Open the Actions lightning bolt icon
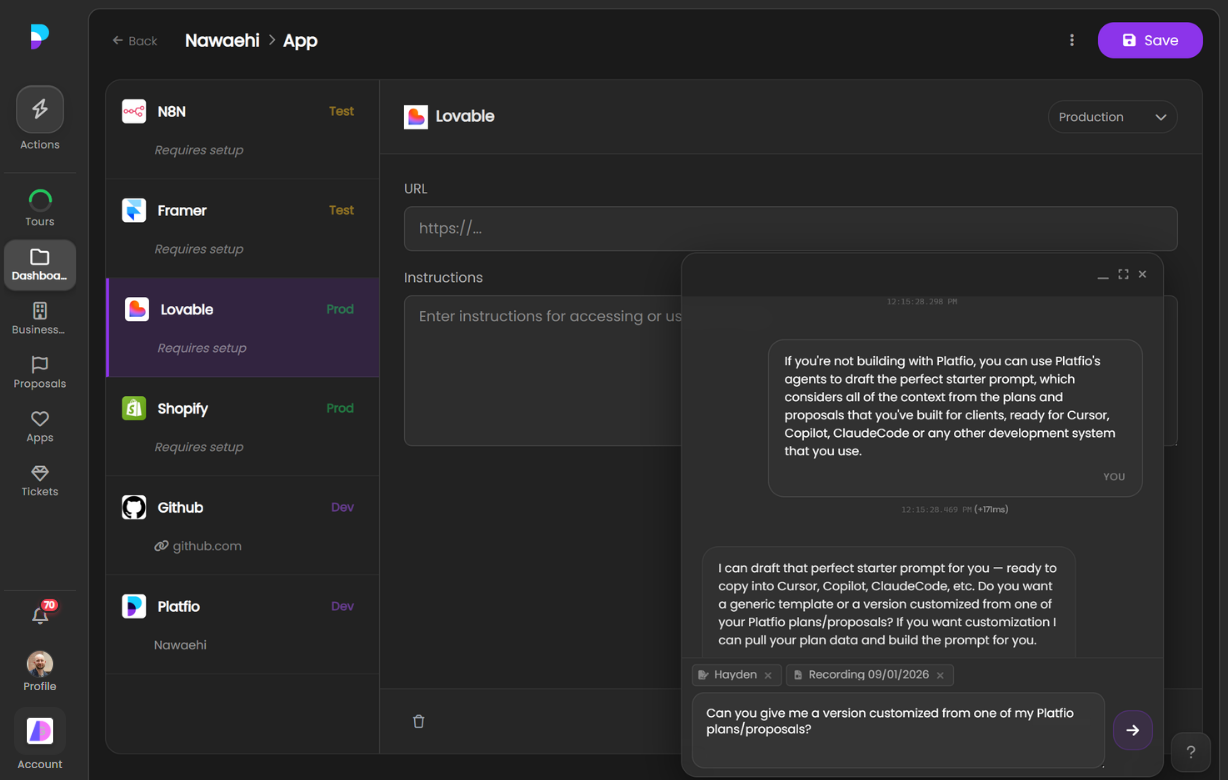 point(40,110)
